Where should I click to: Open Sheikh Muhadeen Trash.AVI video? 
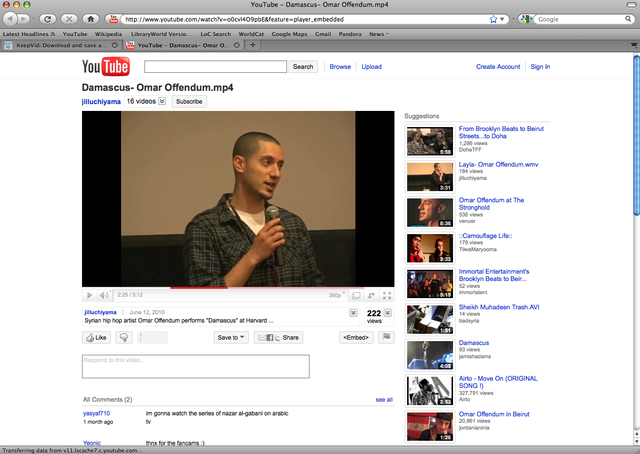pyautogui.click(x=499, y=307)
